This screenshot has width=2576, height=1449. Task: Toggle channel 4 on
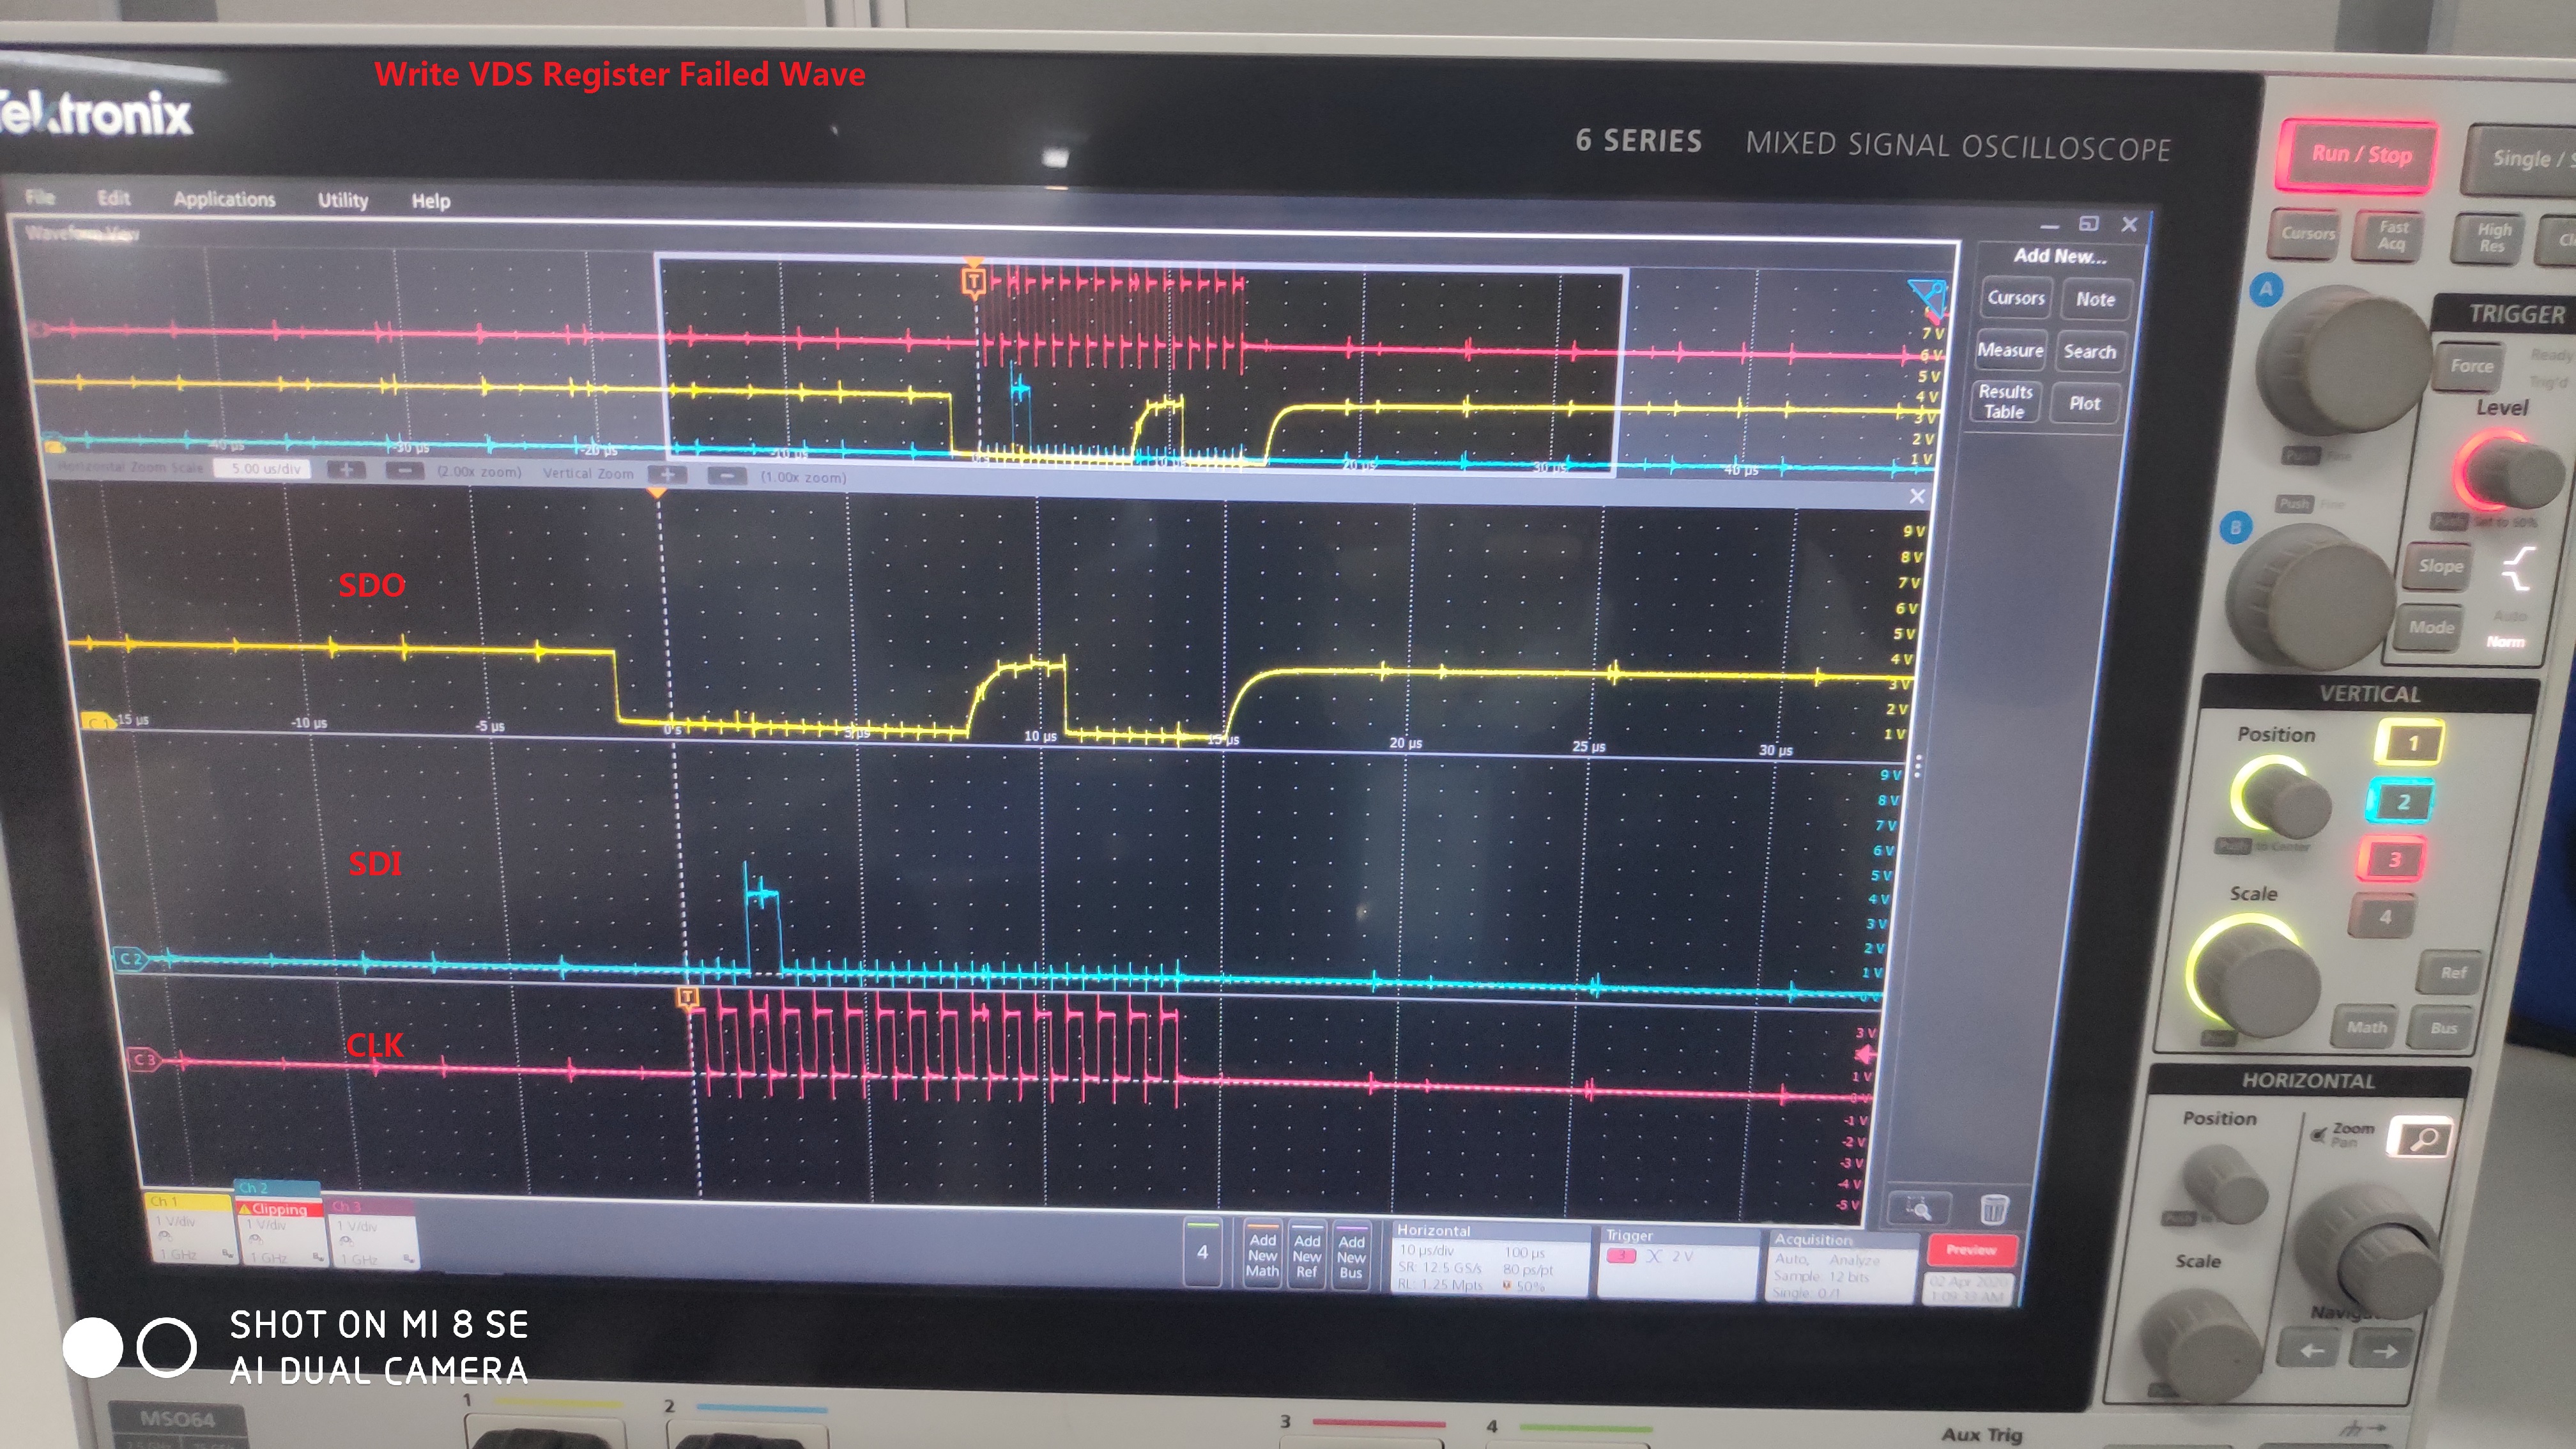pyautogui.click(x=1202, y=1252)
